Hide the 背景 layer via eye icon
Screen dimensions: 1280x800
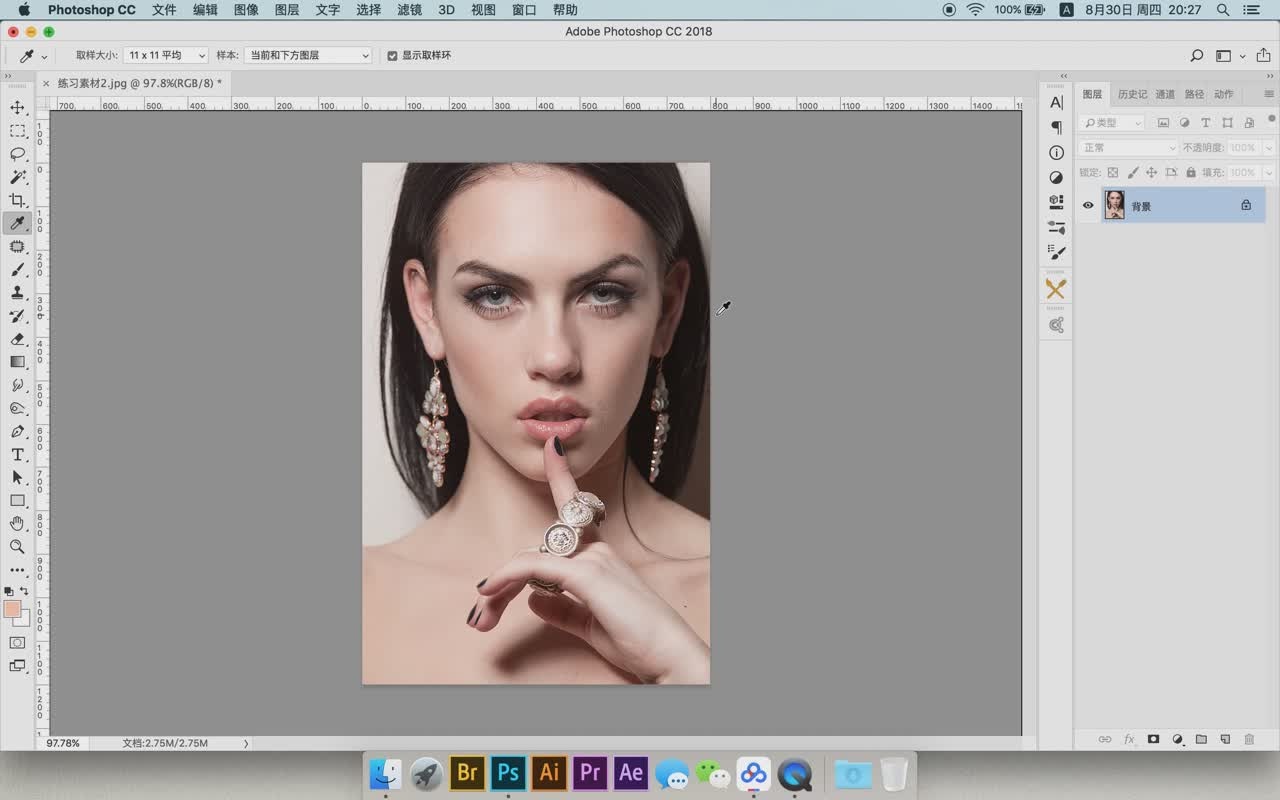(1088, 205)
